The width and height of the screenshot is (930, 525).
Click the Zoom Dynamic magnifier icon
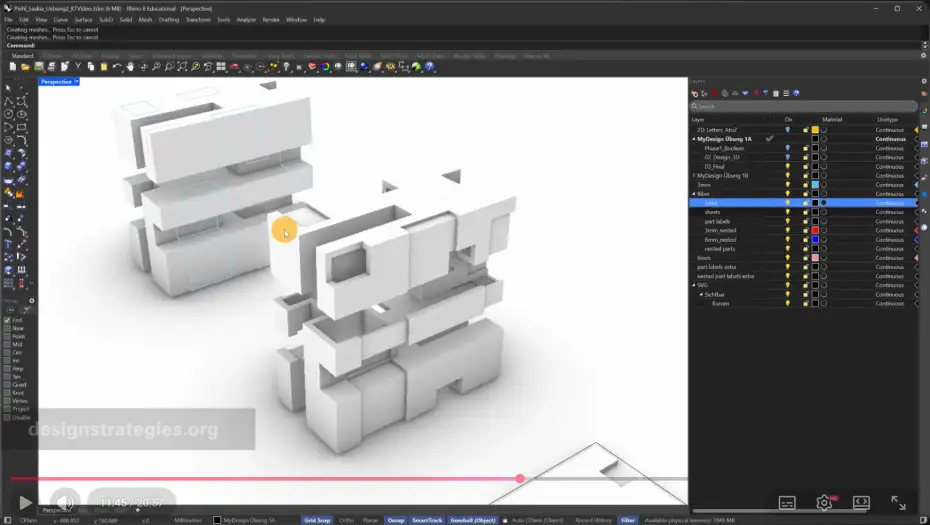tap(156, 67)
